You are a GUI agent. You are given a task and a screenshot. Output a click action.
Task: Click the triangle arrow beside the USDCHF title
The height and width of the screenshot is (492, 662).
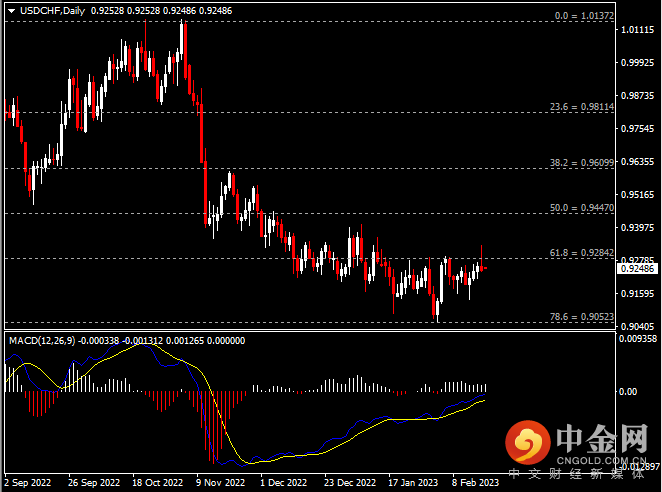click(x=8, y=8)
